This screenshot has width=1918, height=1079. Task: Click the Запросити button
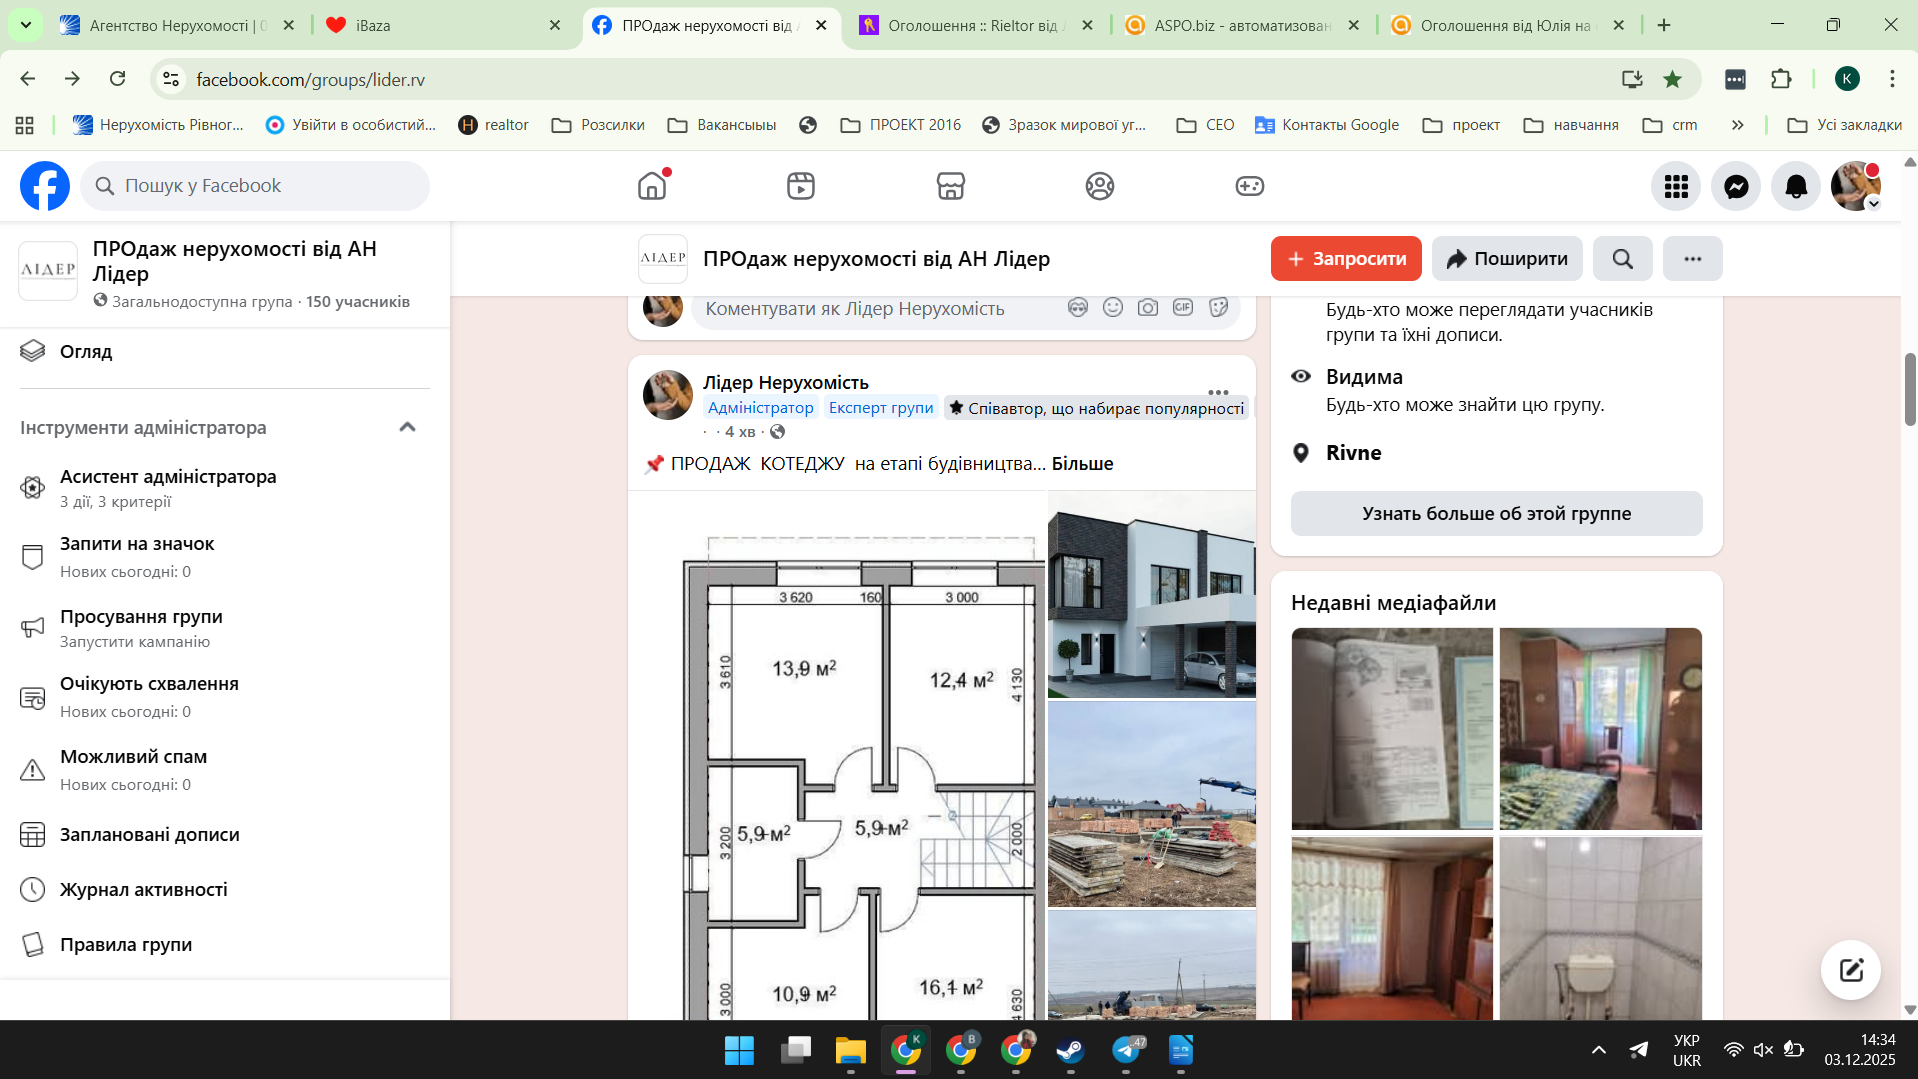pyautogui.click(x=1346, y=259)
